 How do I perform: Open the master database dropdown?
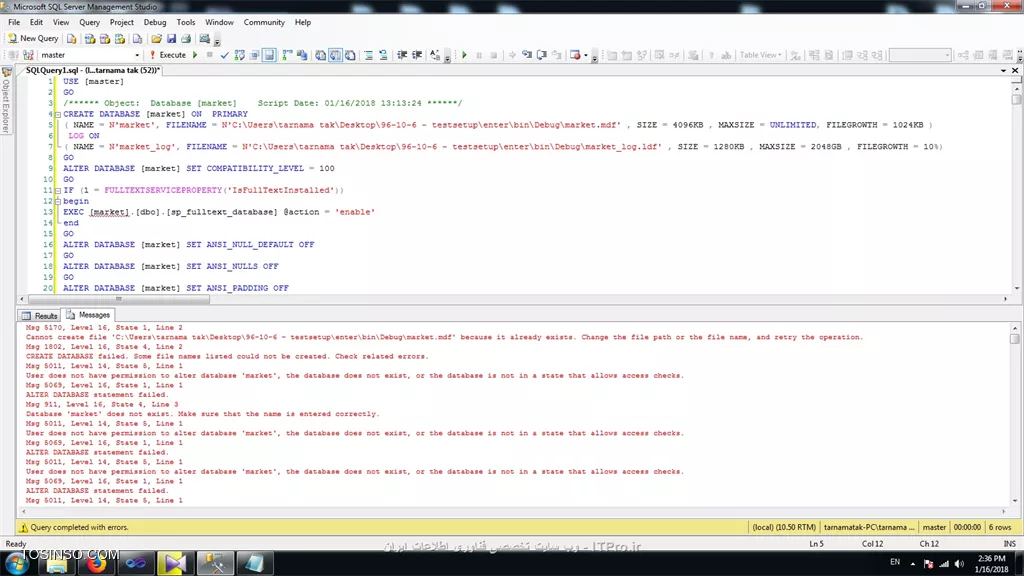[x=136, y=56]
